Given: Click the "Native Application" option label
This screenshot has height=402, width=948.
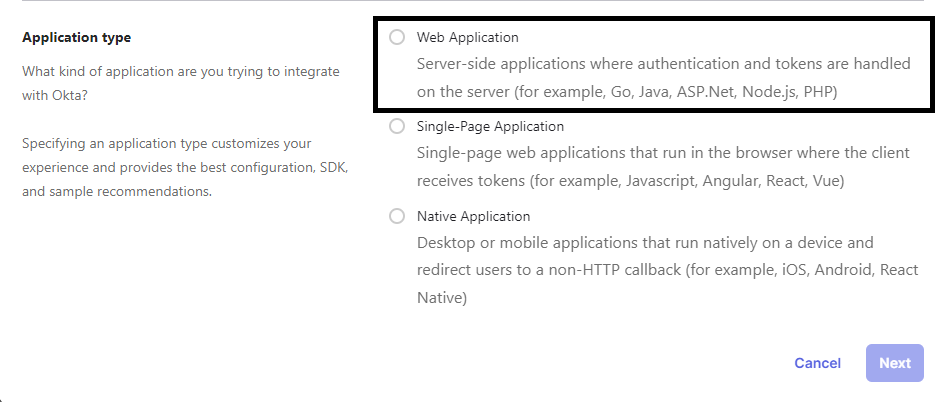Looking at the screenshot, I should coord(473,216).
